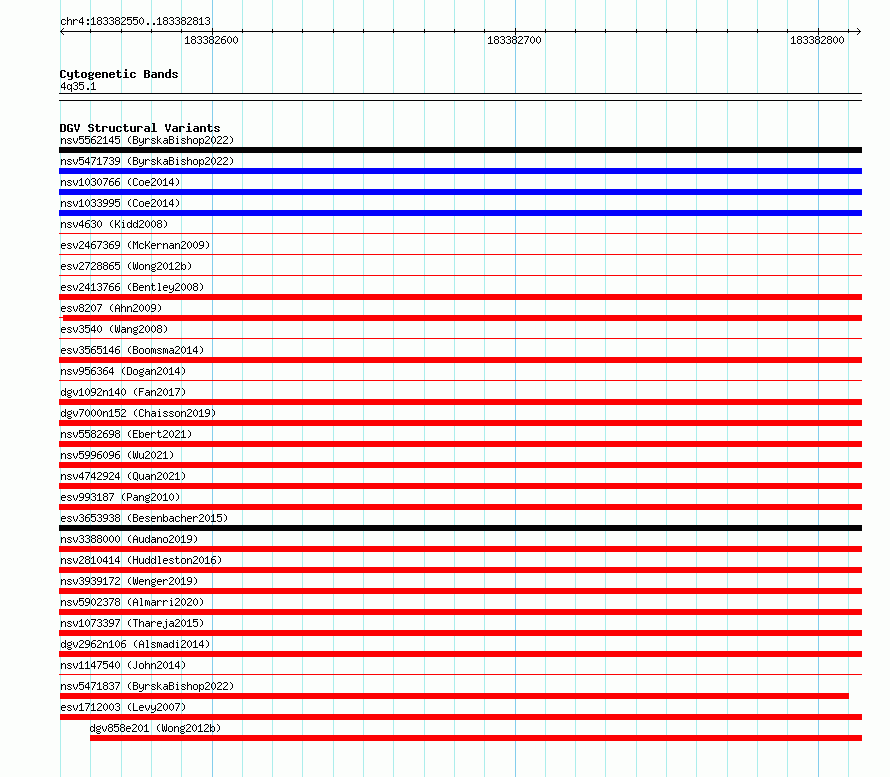Image resolution: width=890 pixels, height=777 pixels.
Task: Click the ruler's left arrow end
Action: click(x=62, y=31)
